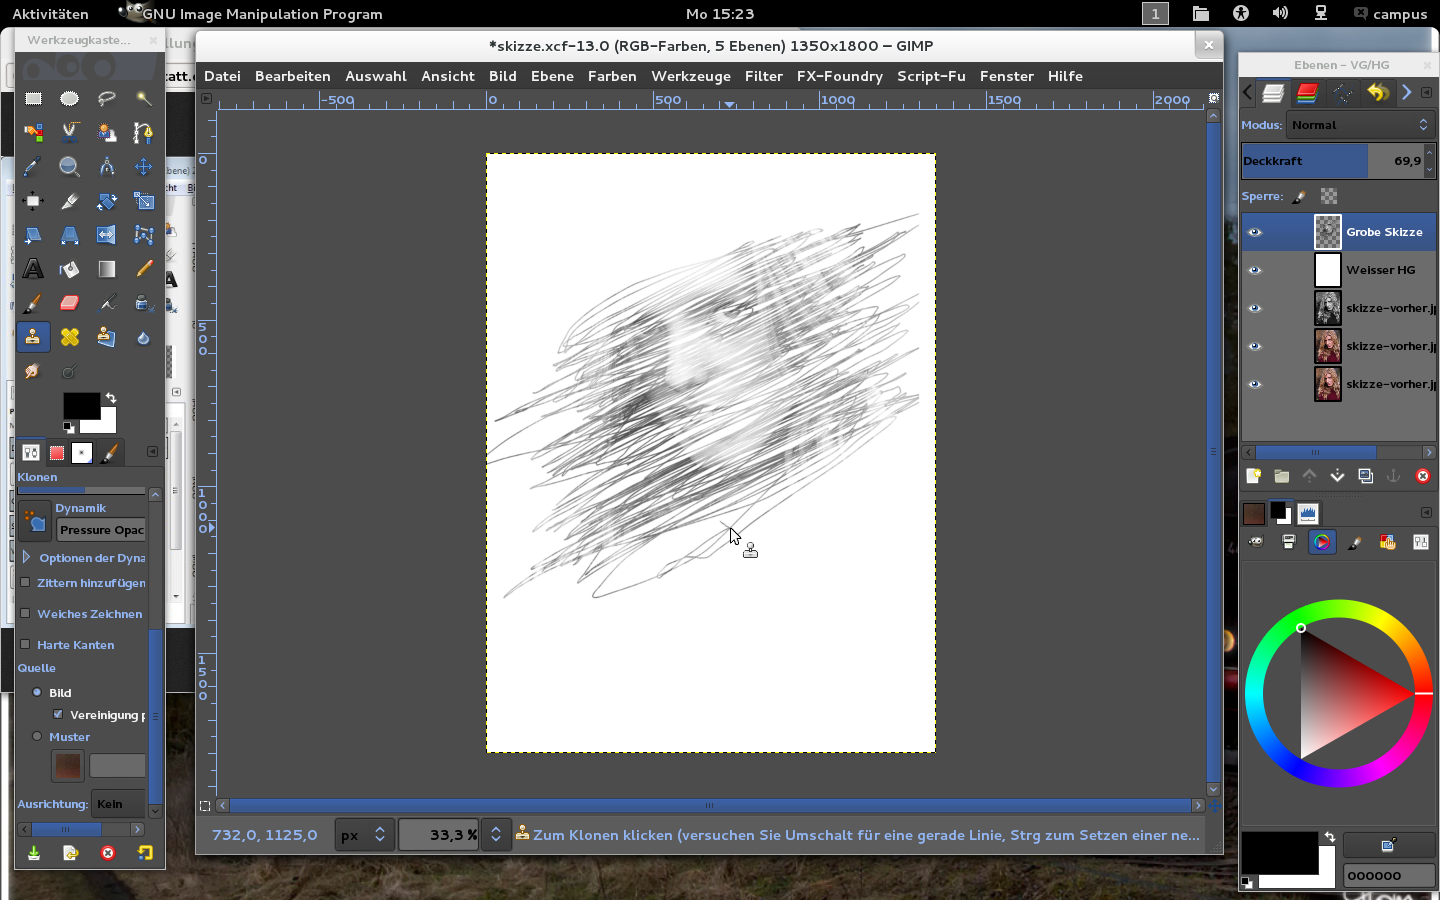Adjust the Deckkraft opacity slider
This screenshot has width=1440, height=900.
[1330, 161]
